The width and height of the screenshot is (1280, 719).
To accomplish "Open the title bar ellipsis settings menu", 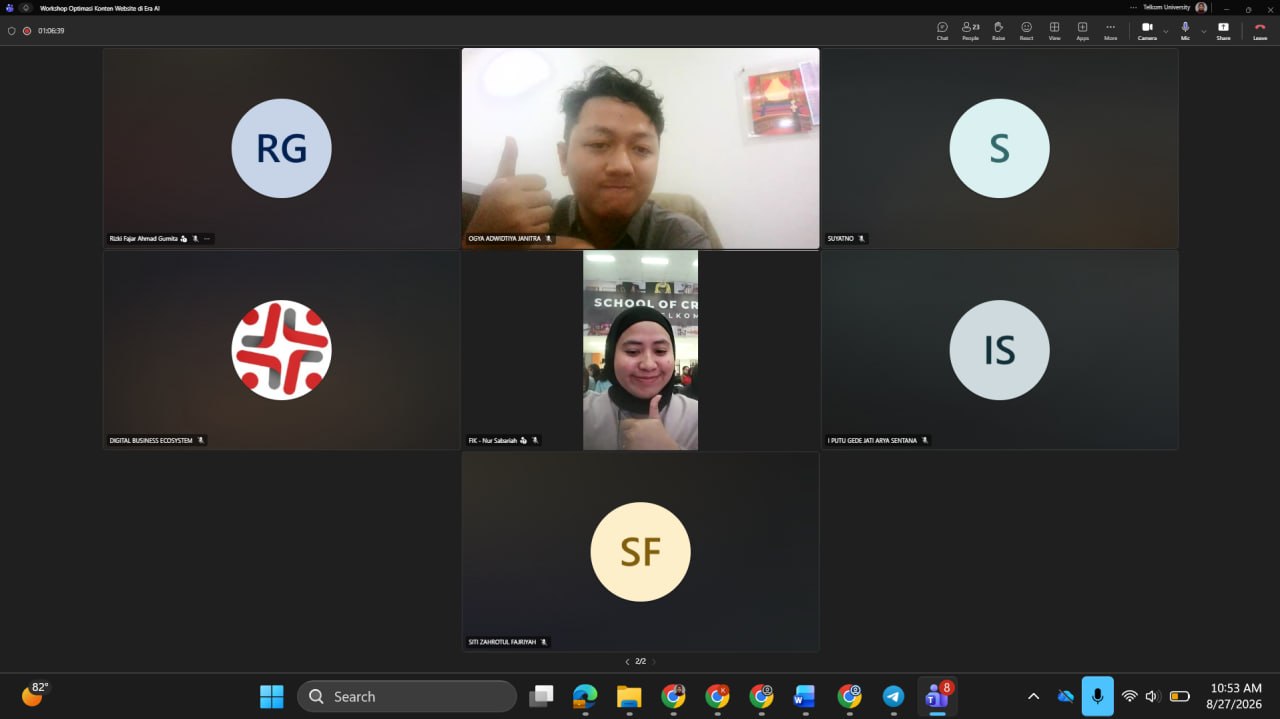I will [x=1133, y=7].
